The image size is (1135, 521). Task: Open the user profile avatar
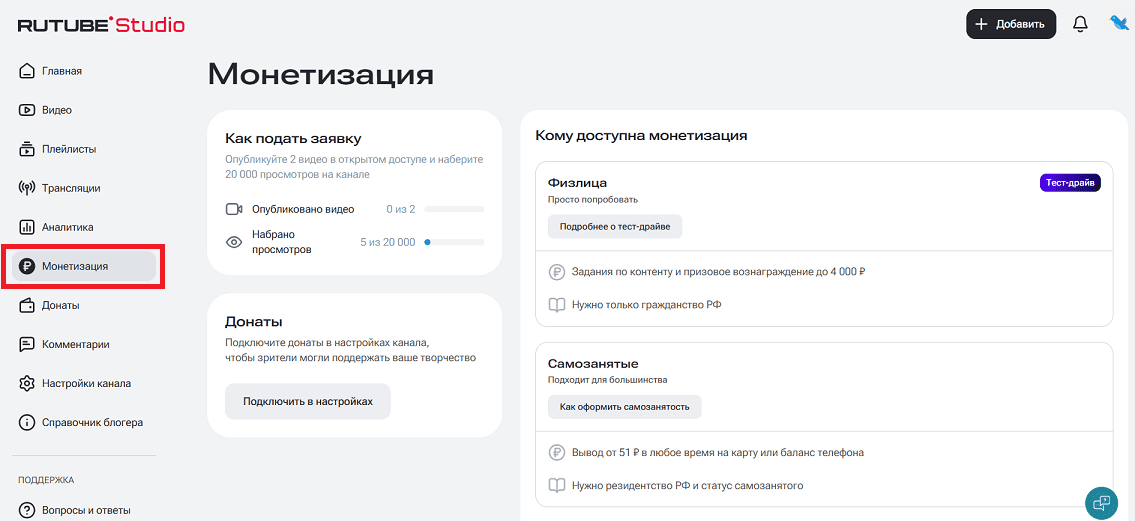1119,23
